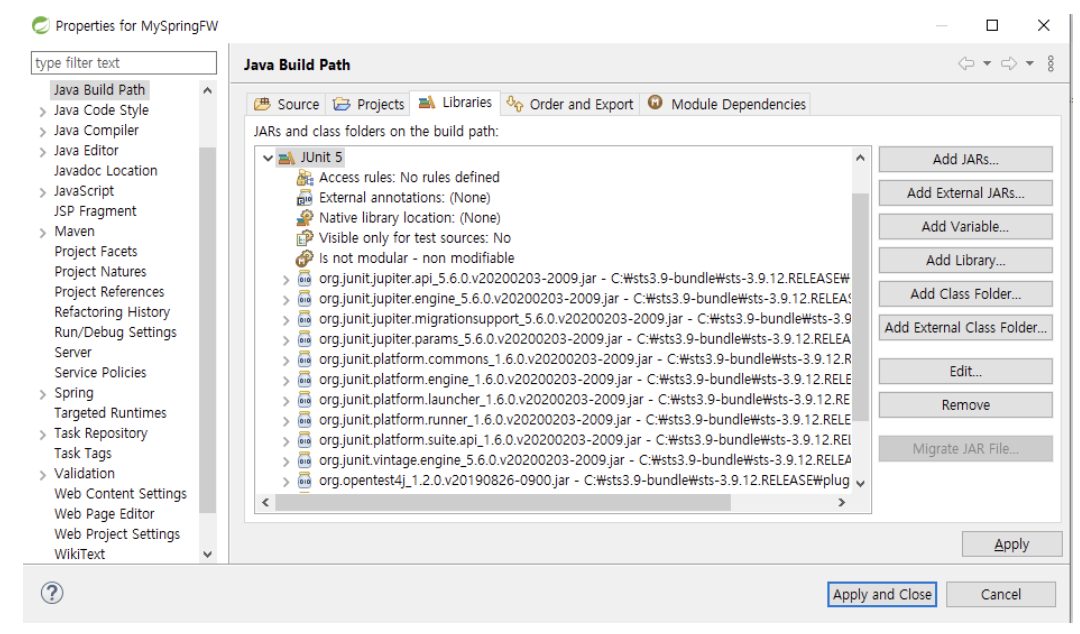Select Targeted Runtimes in the tree
This screenshot has width=1080, height=634.
tap(110, 413)
